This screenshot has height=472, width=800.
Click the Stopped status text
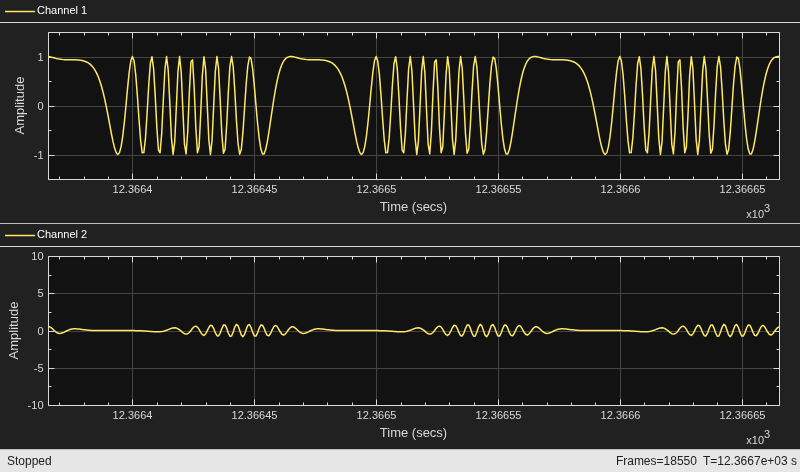(x=29, y=461)
